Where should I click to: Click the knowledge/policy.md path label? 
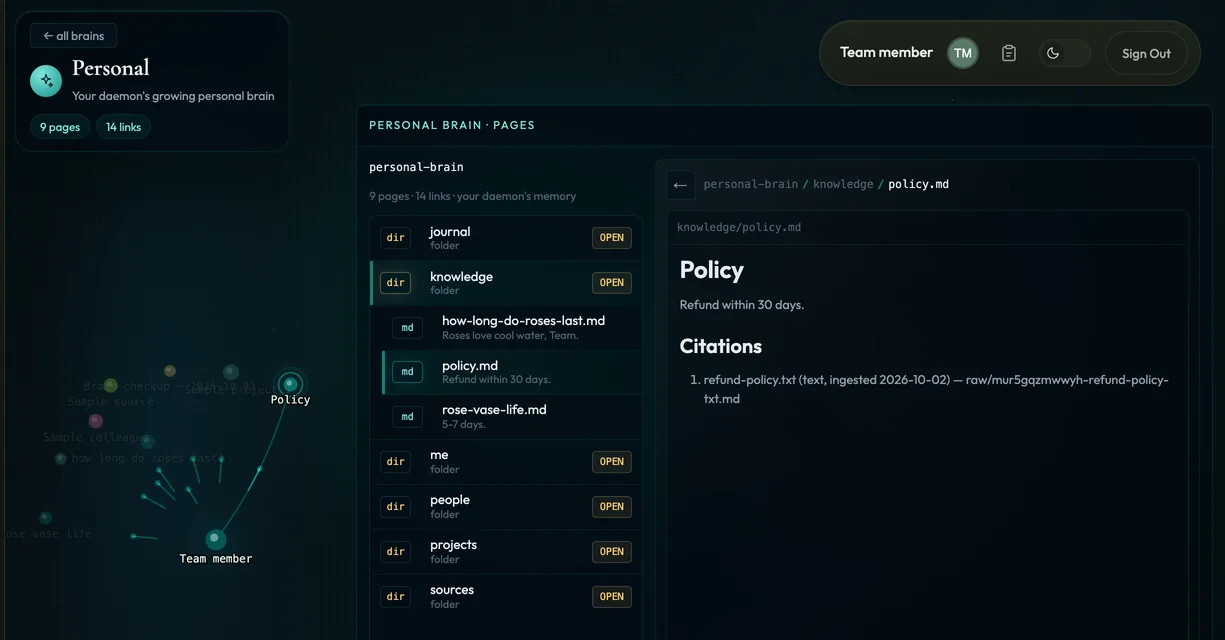click(x=739, y=228)
